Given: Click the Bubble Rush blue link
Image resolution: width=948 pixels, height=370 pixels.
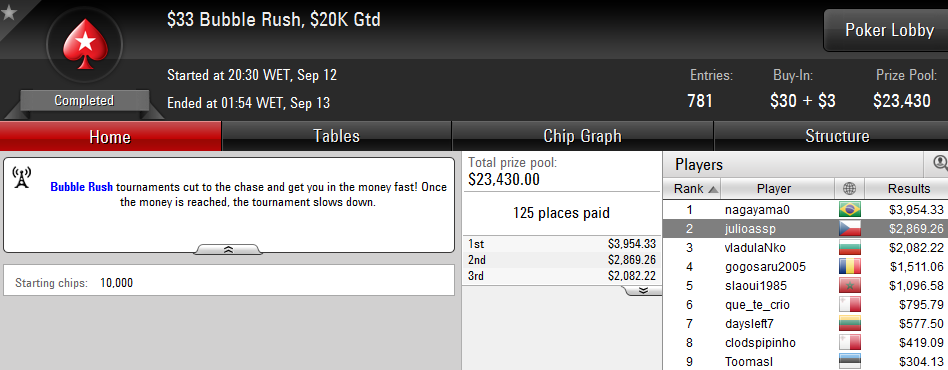Looking at the screenshot, I should pyautogui.click(x=82, y=187).
